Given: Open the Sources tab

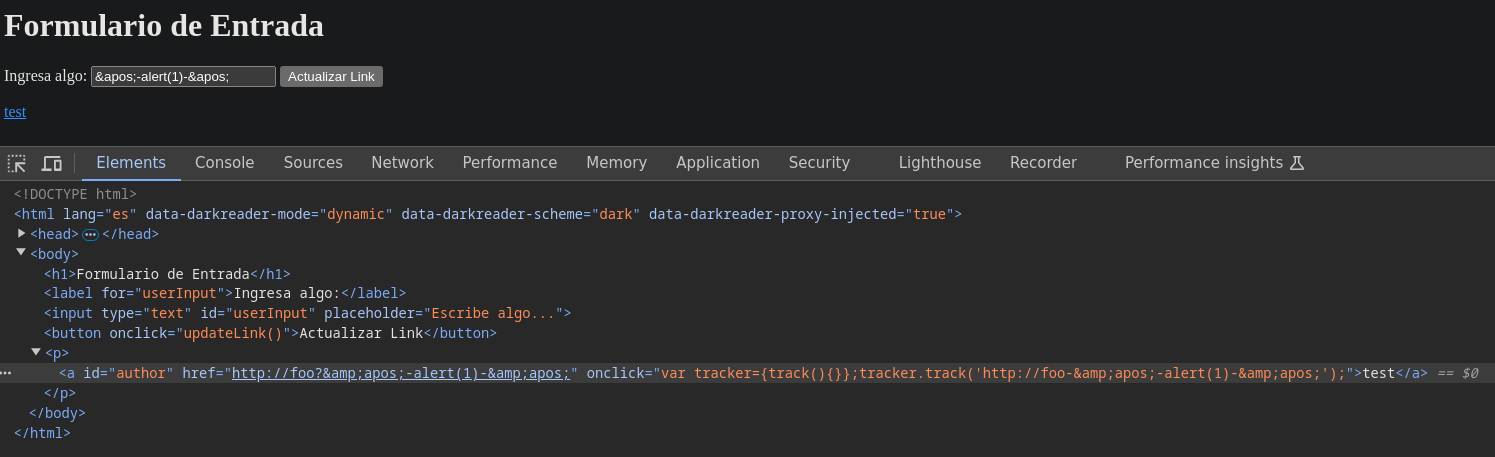Looking at the screenshot, I should pos(313,163).
